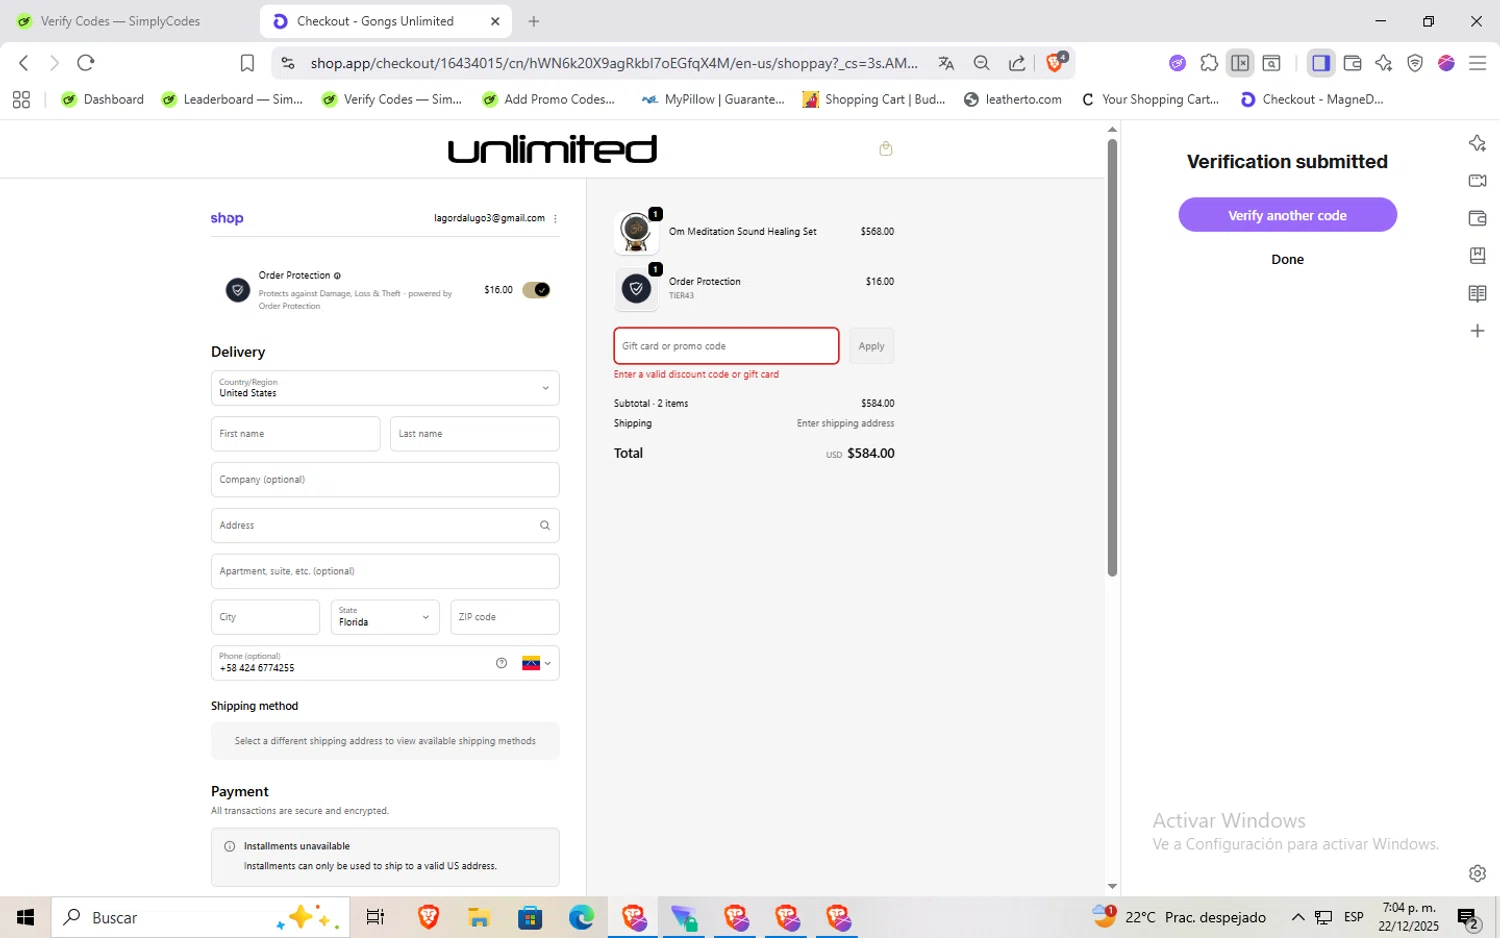Open a new browser tab
Screen dimensions: 1500x938
coord(534,21)
